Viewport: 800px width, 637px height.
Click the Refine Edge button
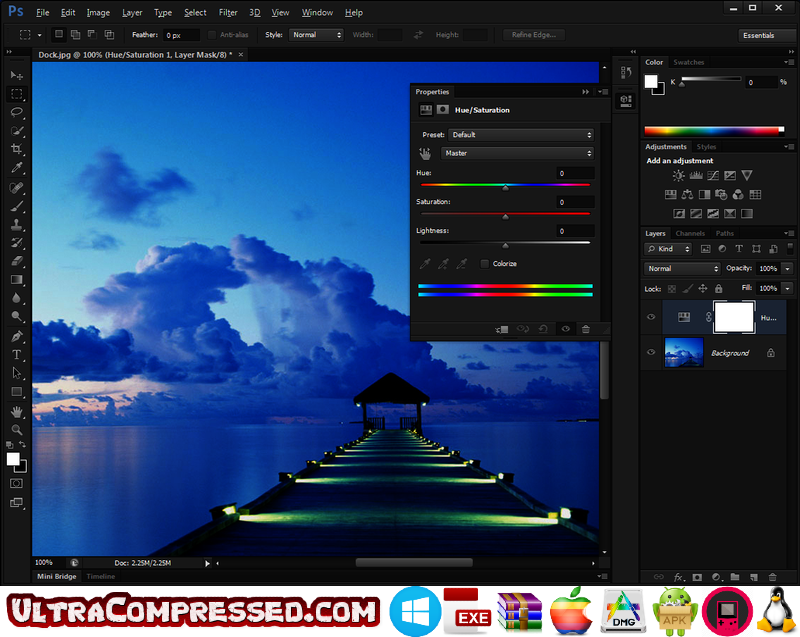[x=532, y=34]
